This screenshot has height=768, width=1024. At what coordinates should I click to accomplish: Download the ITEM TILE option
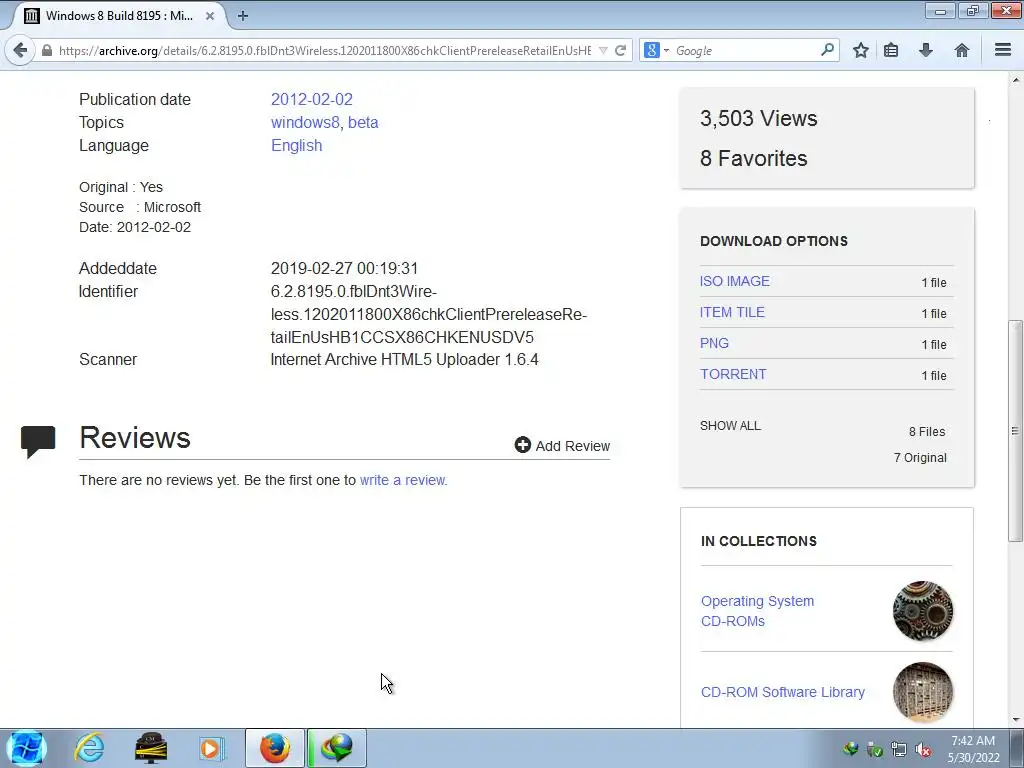[x=732, y=312]
